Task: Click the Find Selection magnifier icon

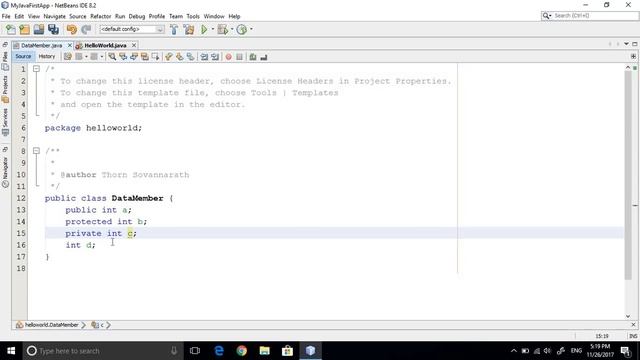Action: coord(112,57)
